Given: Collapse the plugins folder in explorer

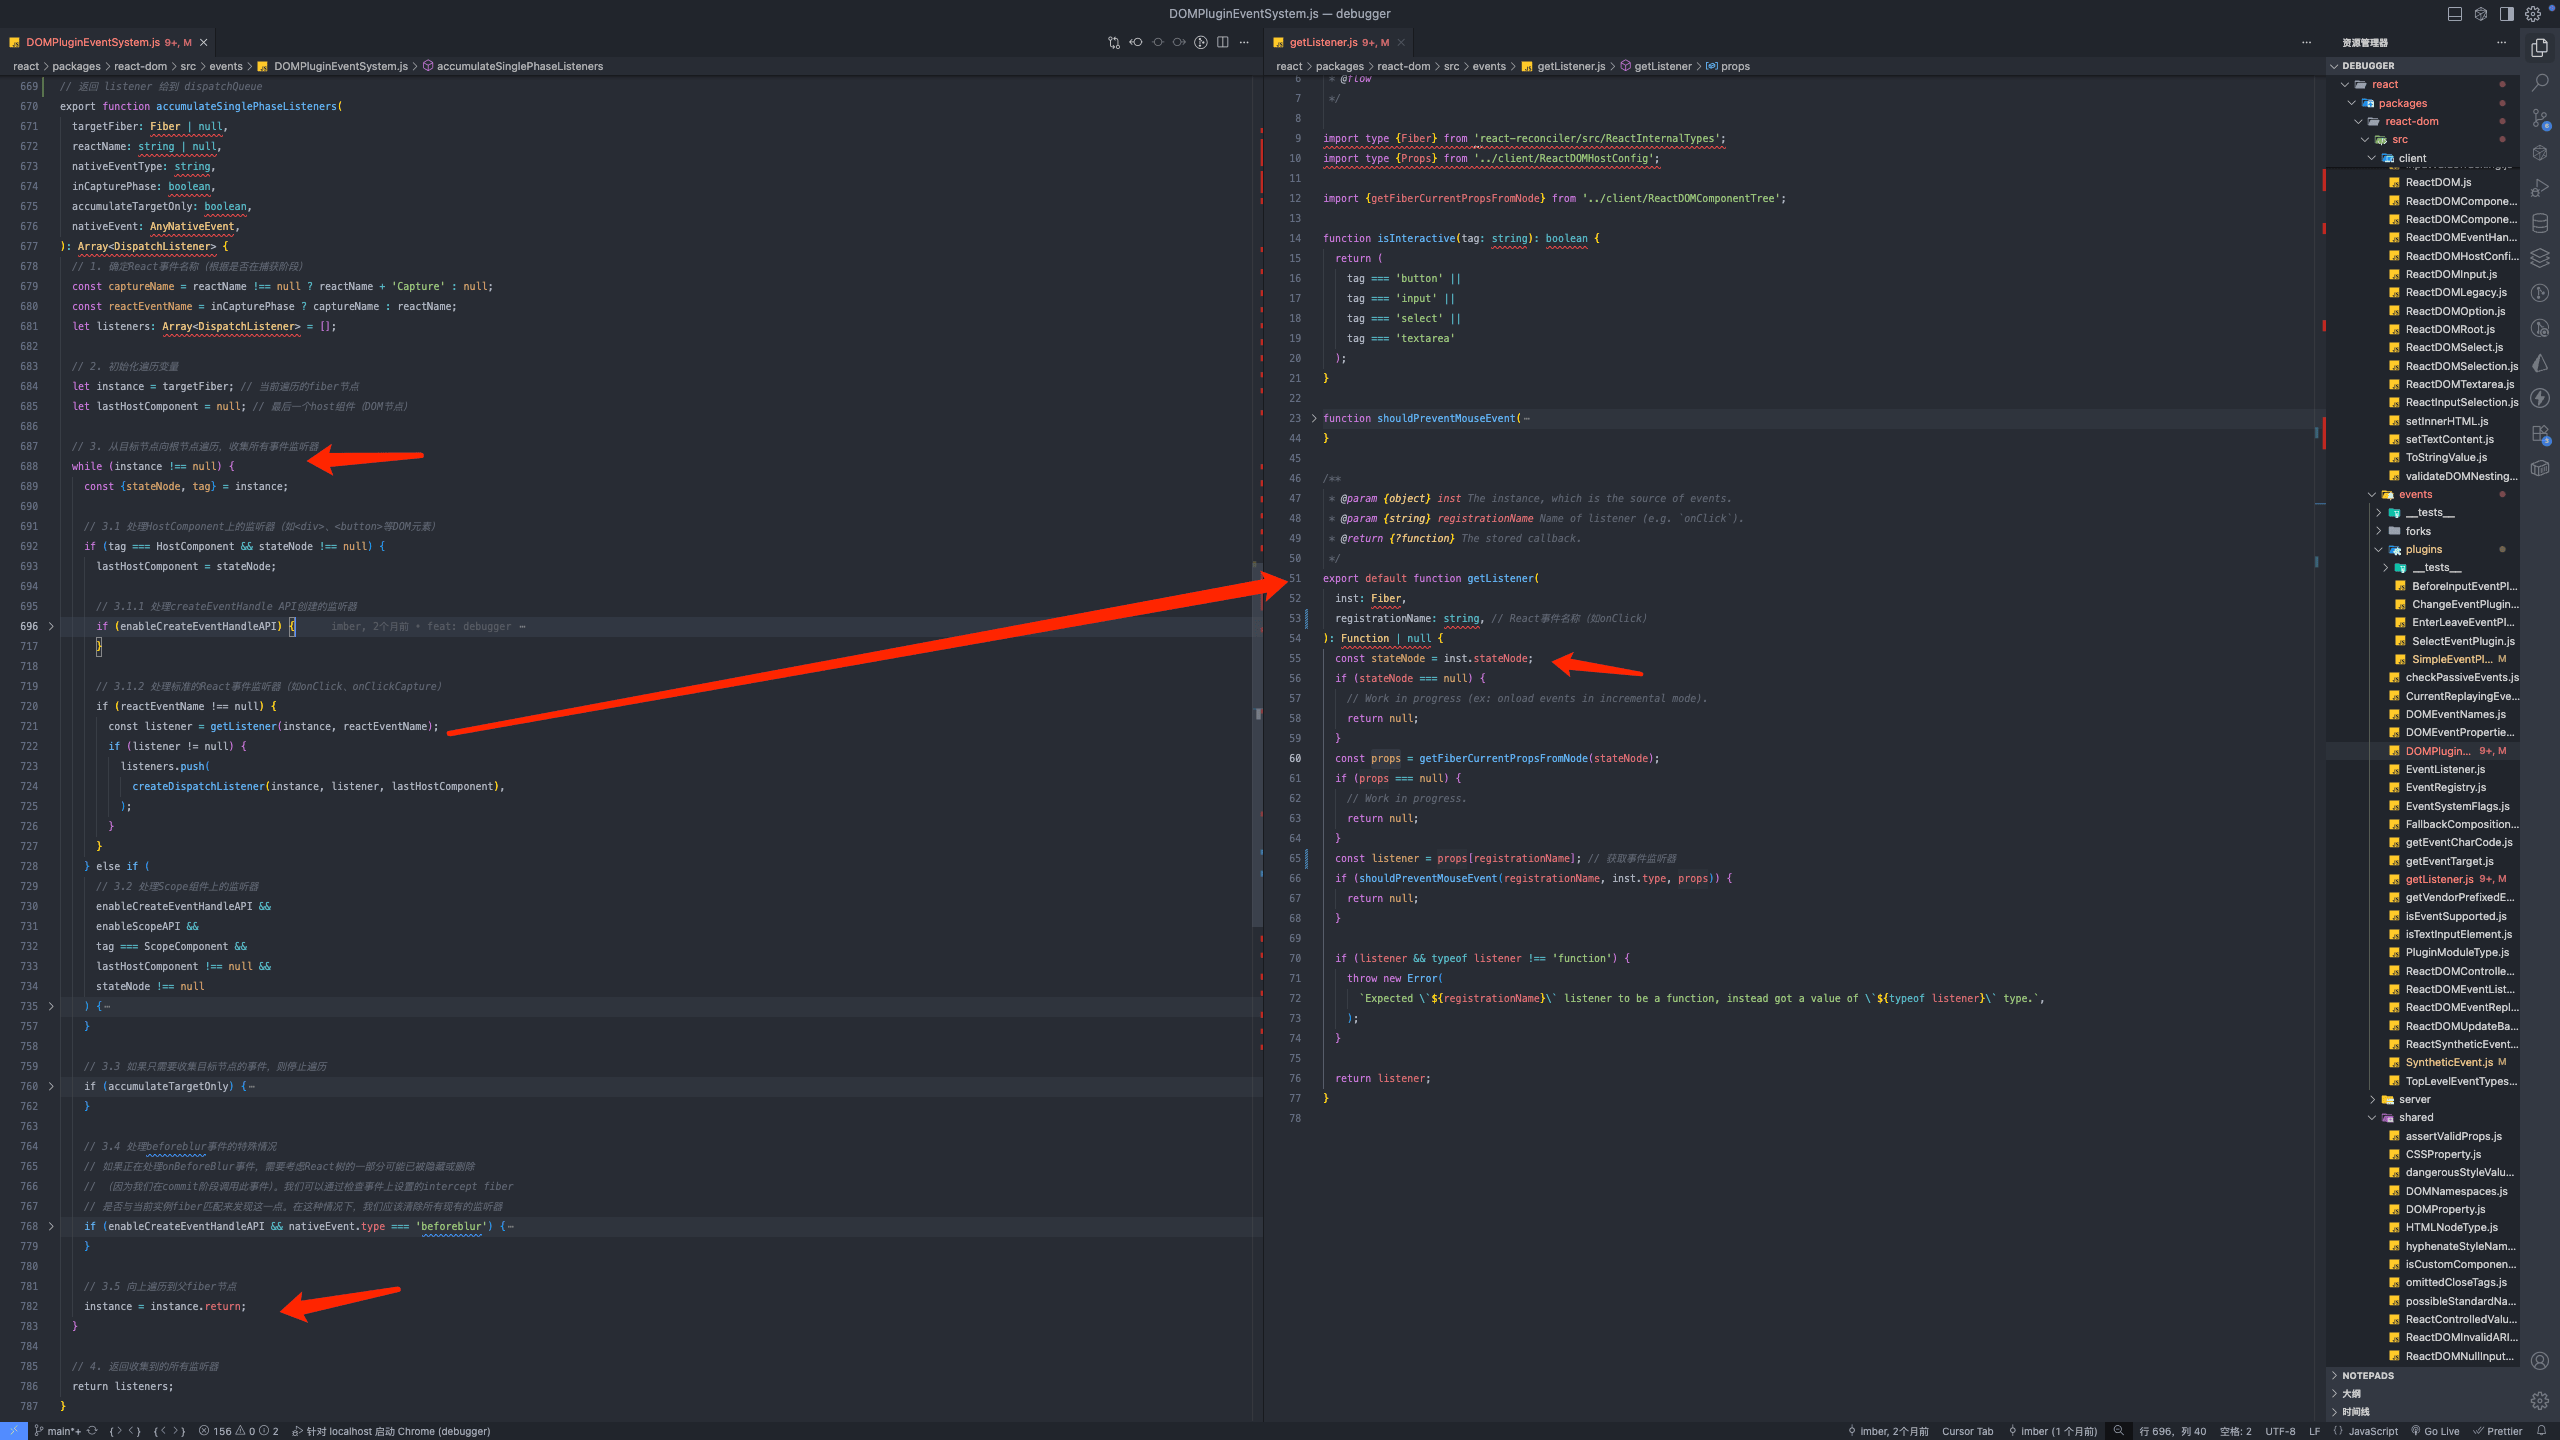Looking at the screenshot, I should (x=2424, y=549).
